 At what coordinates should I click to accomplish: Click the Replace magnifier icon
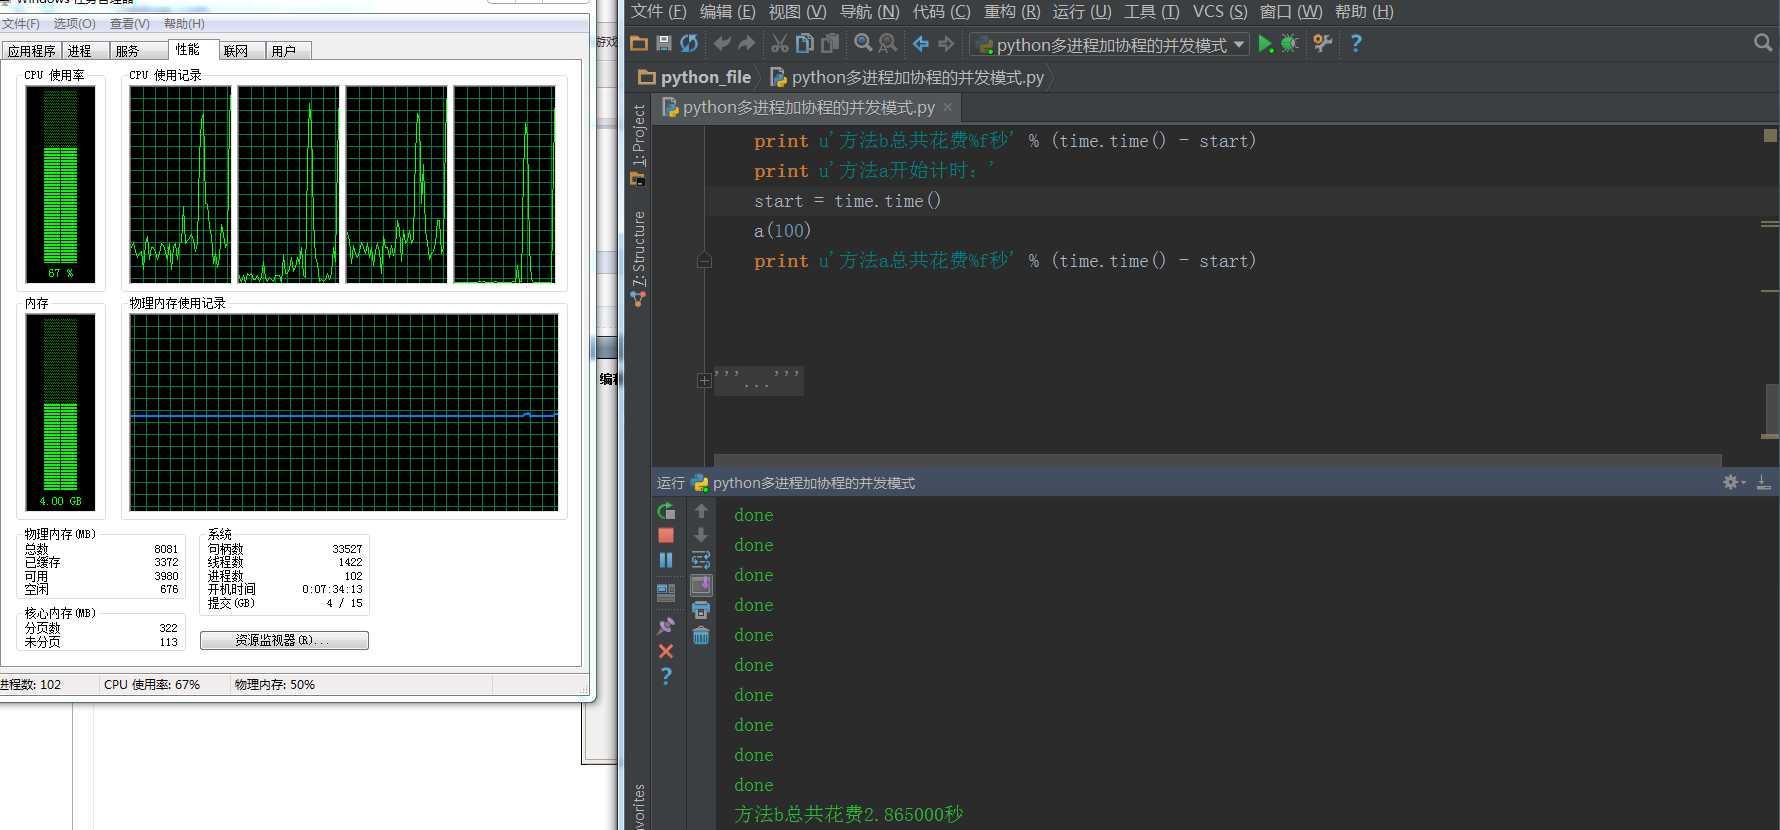point(888,43)
